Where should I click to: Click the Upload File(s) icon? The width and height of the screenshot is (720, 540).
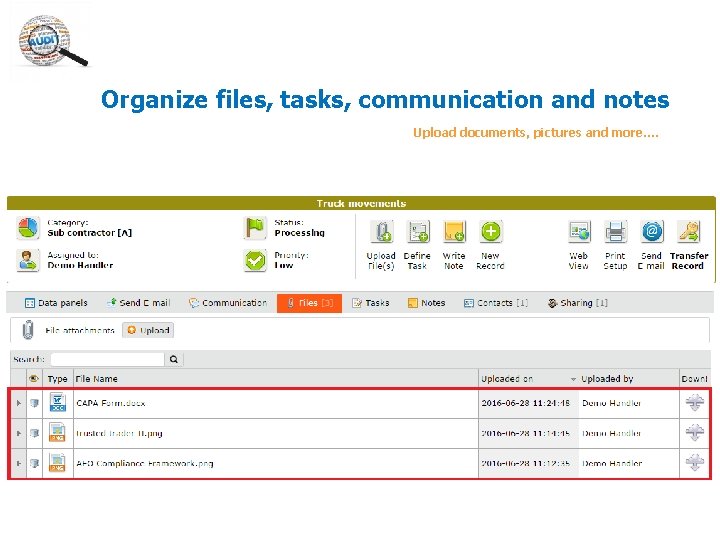[382, 231]
